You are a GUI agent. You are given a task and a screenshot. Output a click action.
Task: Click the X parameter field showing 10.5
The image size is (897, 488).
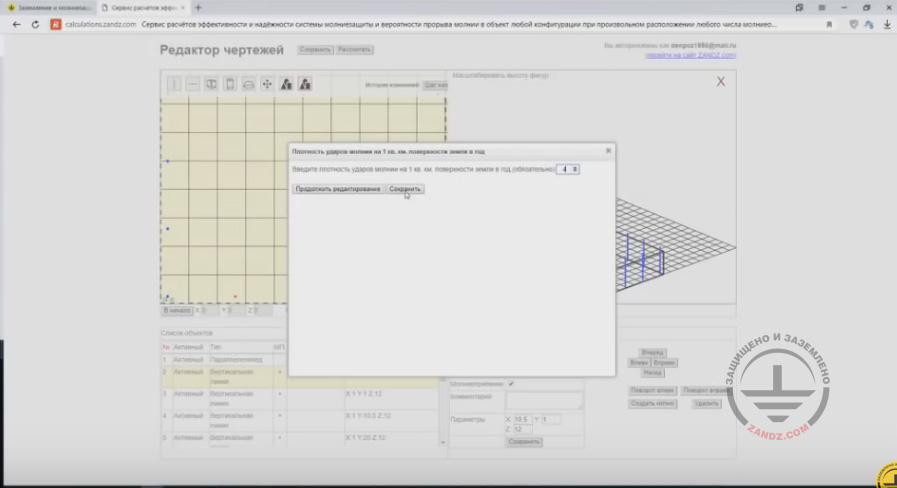[x=522, y=419]
